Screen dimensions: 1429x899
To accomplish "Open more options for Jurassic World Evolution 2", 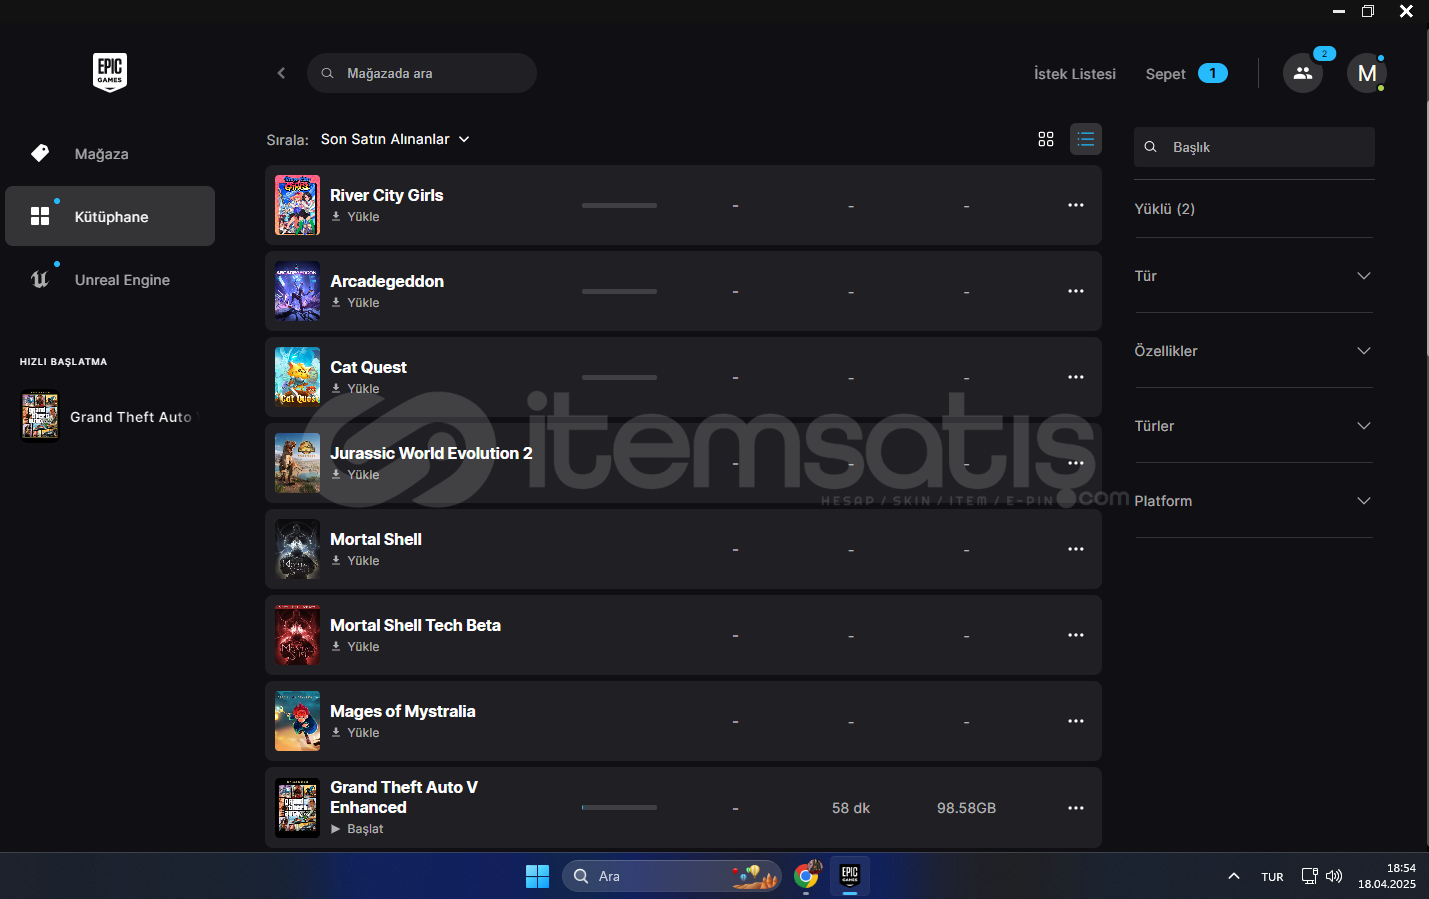I will click(1076, 463).
